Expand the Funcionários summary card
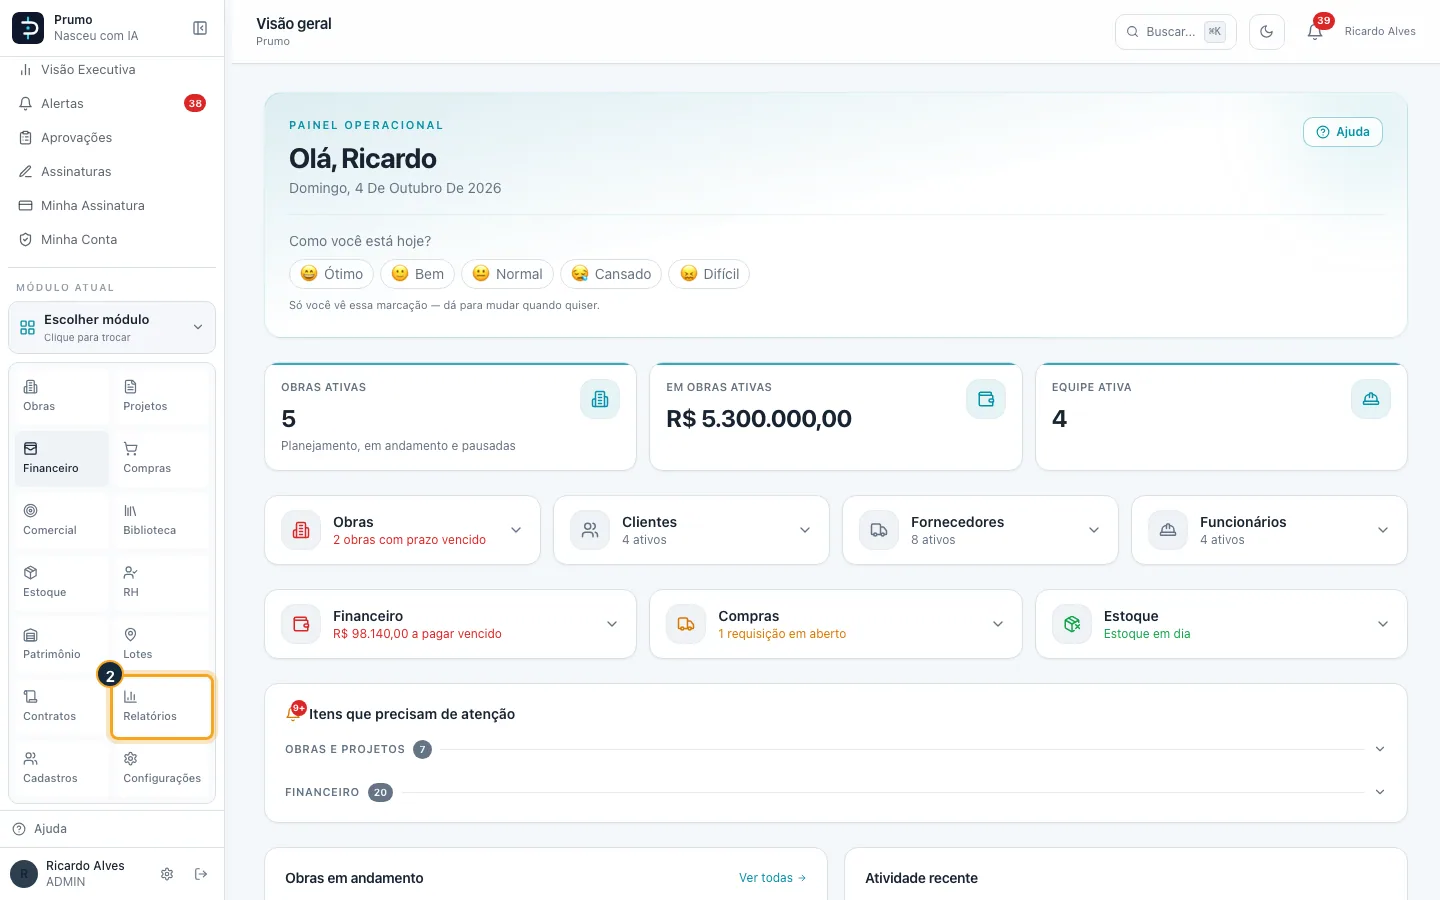 tap(1269, 530)
